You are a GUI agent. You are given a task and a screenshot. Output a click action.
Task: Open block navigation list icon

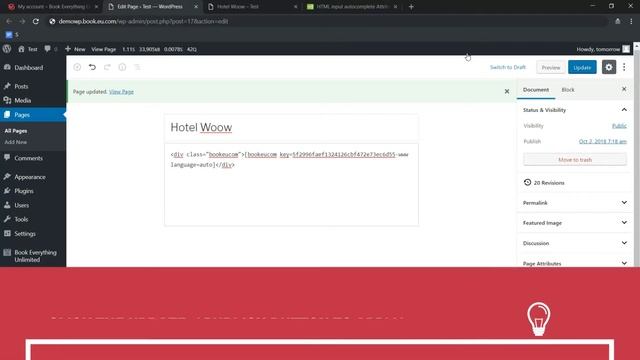[137, 67]
